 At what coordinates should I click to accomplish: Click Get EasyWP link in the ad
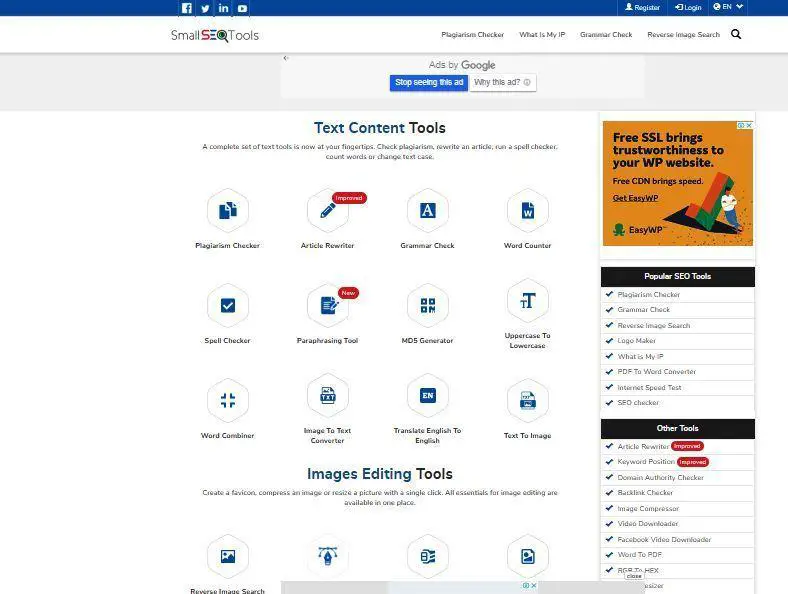[x=635, y=198]
